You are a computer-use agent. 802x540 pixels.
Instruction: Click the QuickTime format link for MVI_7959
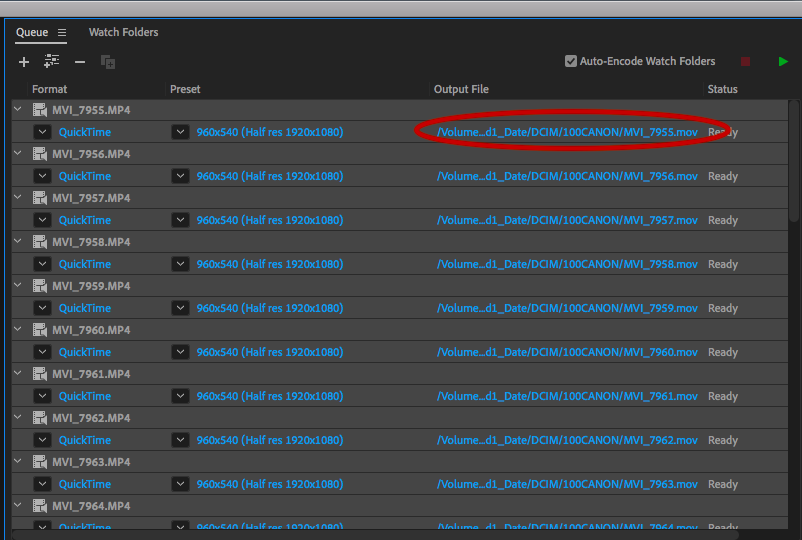click(85, 308)
